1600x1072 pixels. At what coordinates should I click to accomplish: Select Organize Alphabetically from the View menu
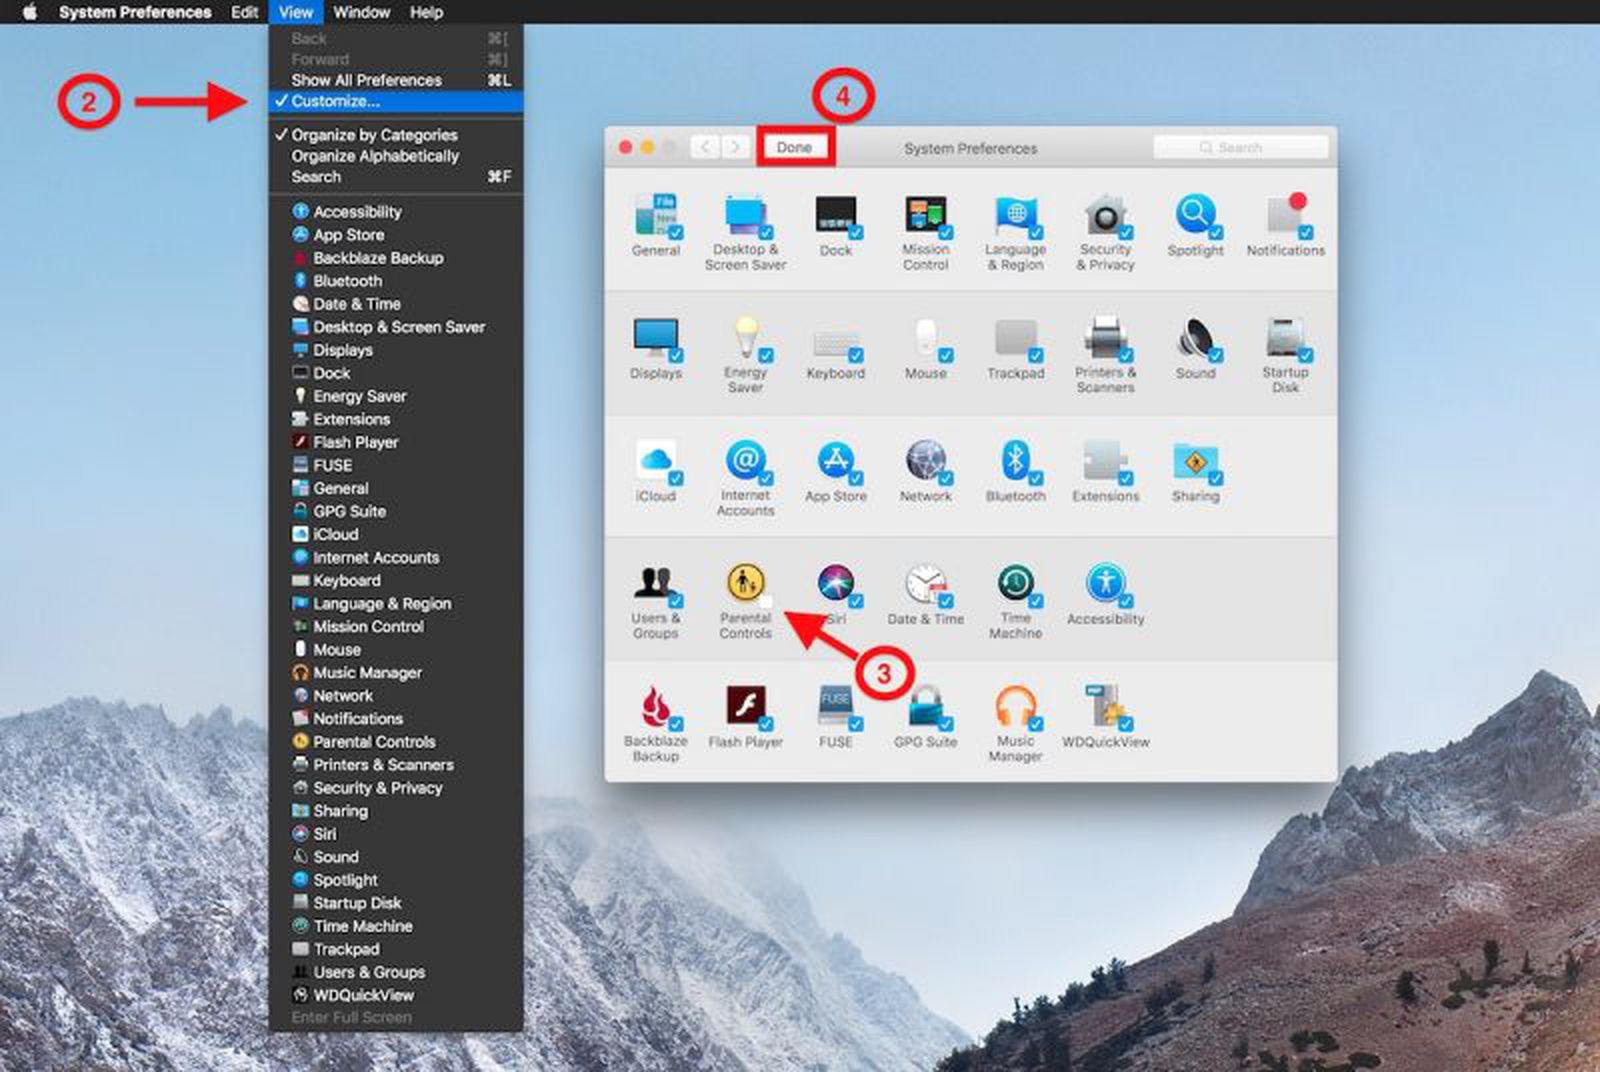373,156
